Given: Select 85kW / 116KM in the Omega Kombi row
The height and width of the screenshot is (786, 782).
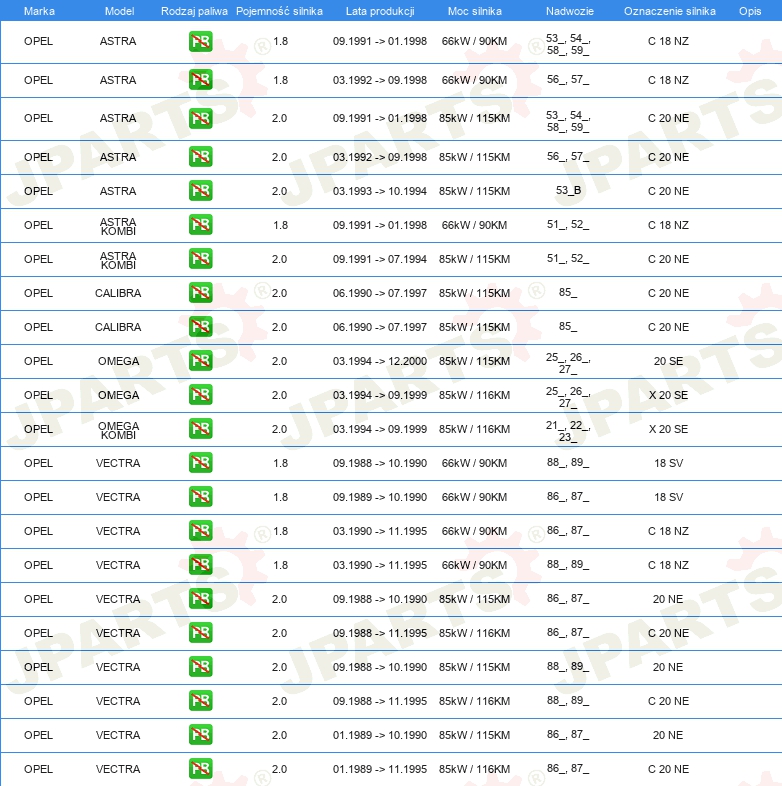Looking at the screenshot, I should tap(474, 429).
